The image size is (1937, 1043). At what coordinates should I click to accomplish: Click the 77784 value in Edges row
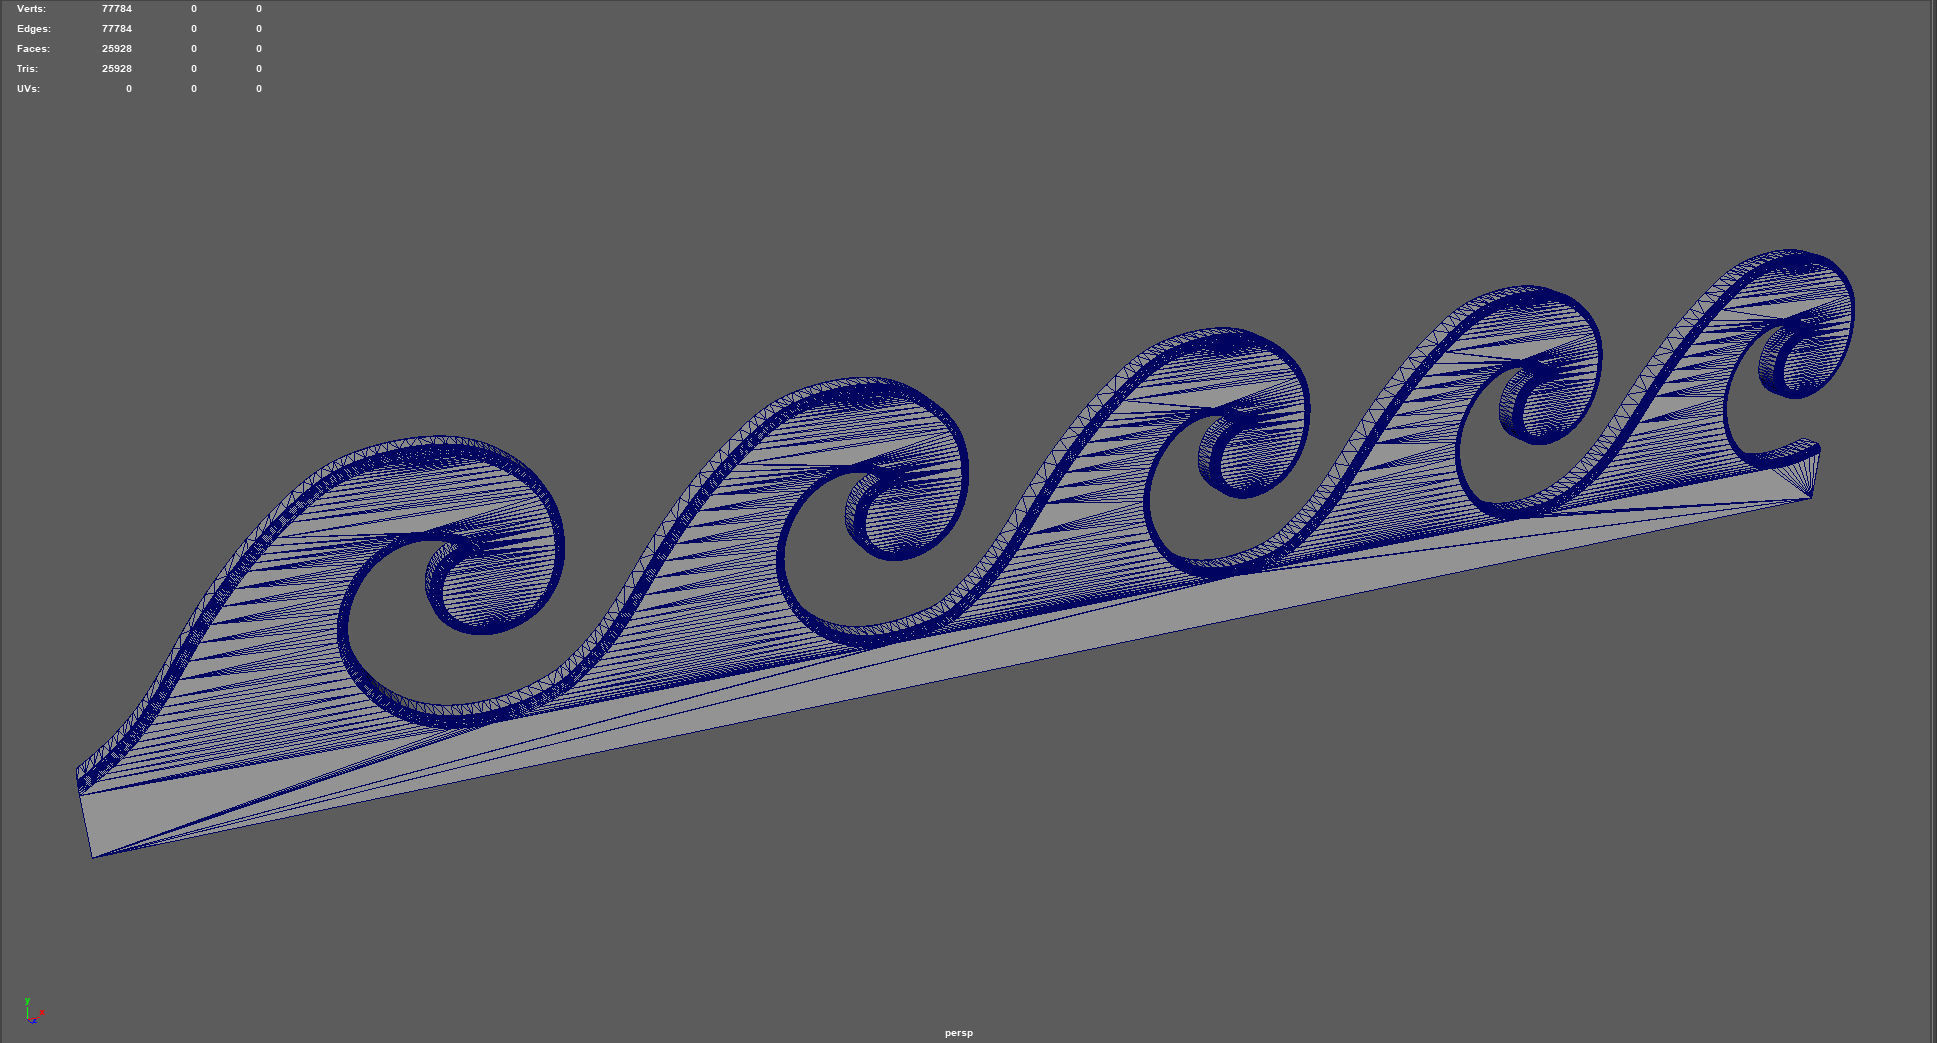(116, 29)
